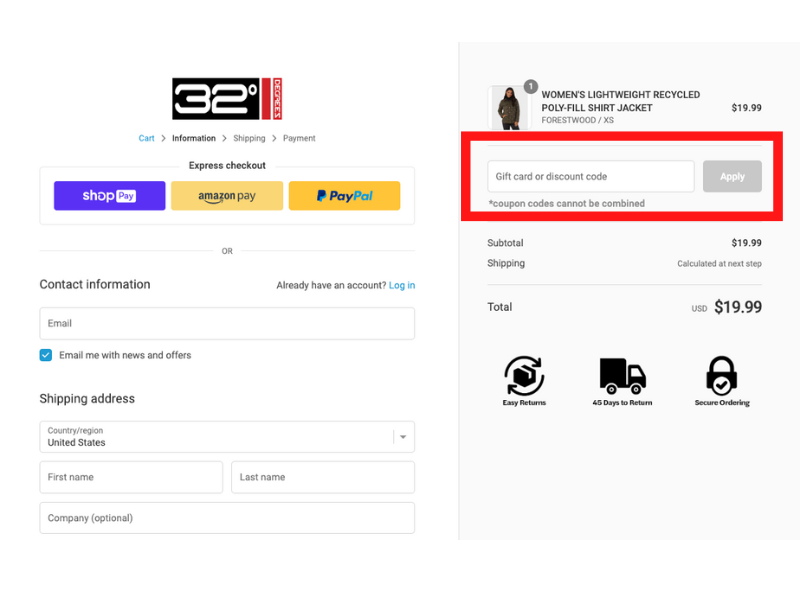Open the Country/region dropdown
This screenshot has height=600, width=800.
(x=227, y=437)
